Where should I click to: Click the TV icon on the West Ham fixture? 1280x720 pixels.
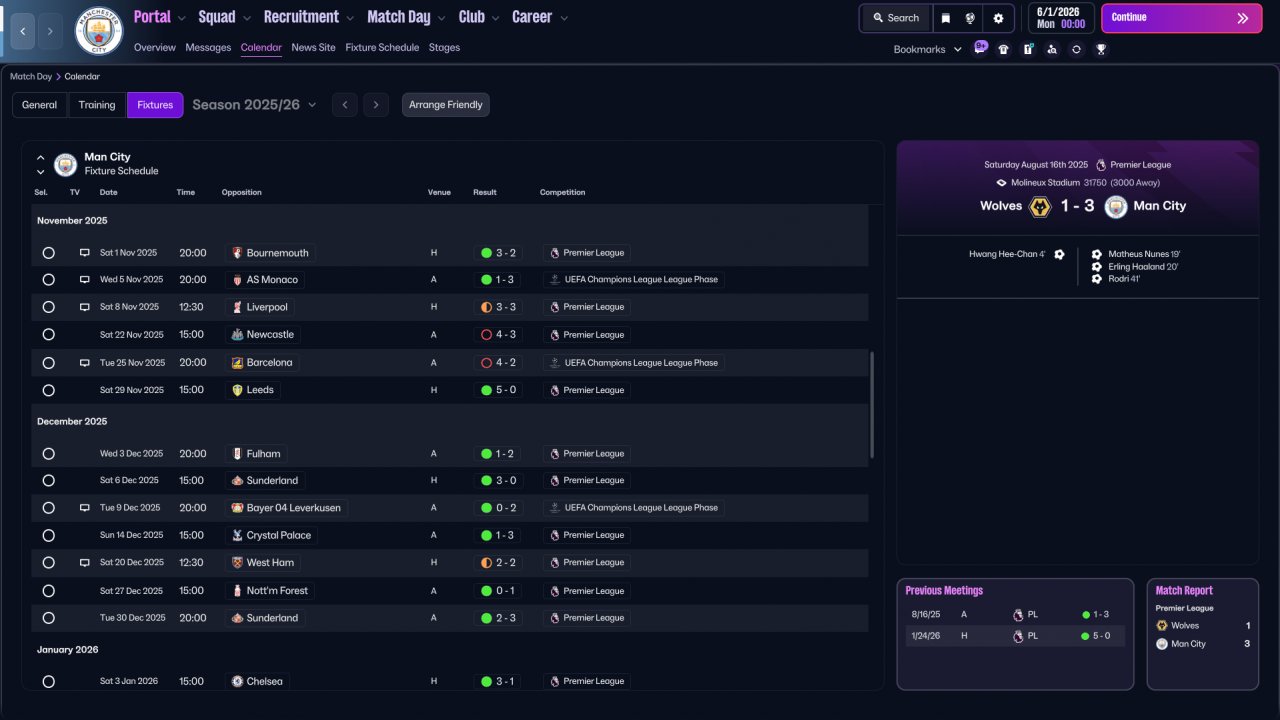point(85,563)
